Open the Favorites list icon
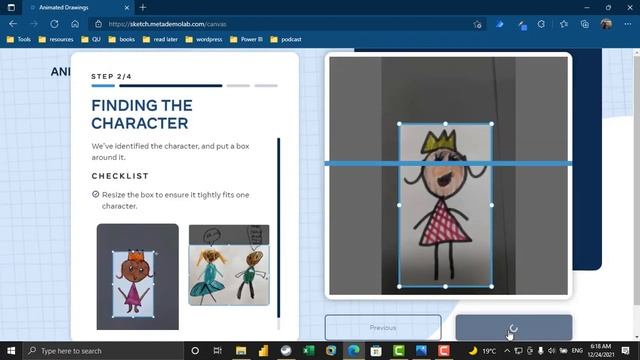The image size is (640, 360). coord(564,24)
